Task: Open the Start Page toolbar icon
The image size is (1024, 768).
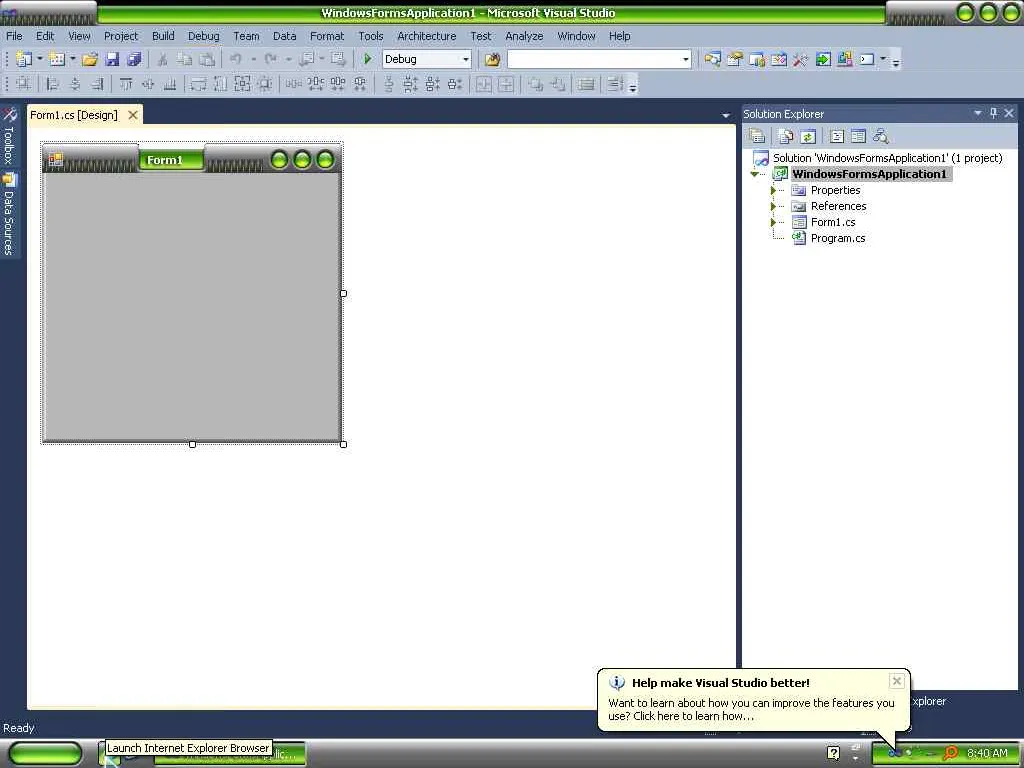Action: (x=823, y=59)
